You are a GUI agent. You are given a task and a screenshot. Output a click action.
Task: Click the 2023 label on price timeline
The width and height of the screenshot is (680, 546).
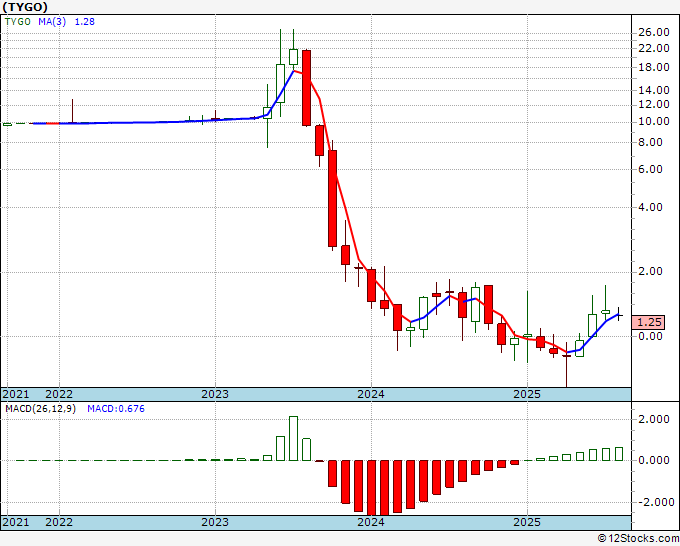click(215, 394)
